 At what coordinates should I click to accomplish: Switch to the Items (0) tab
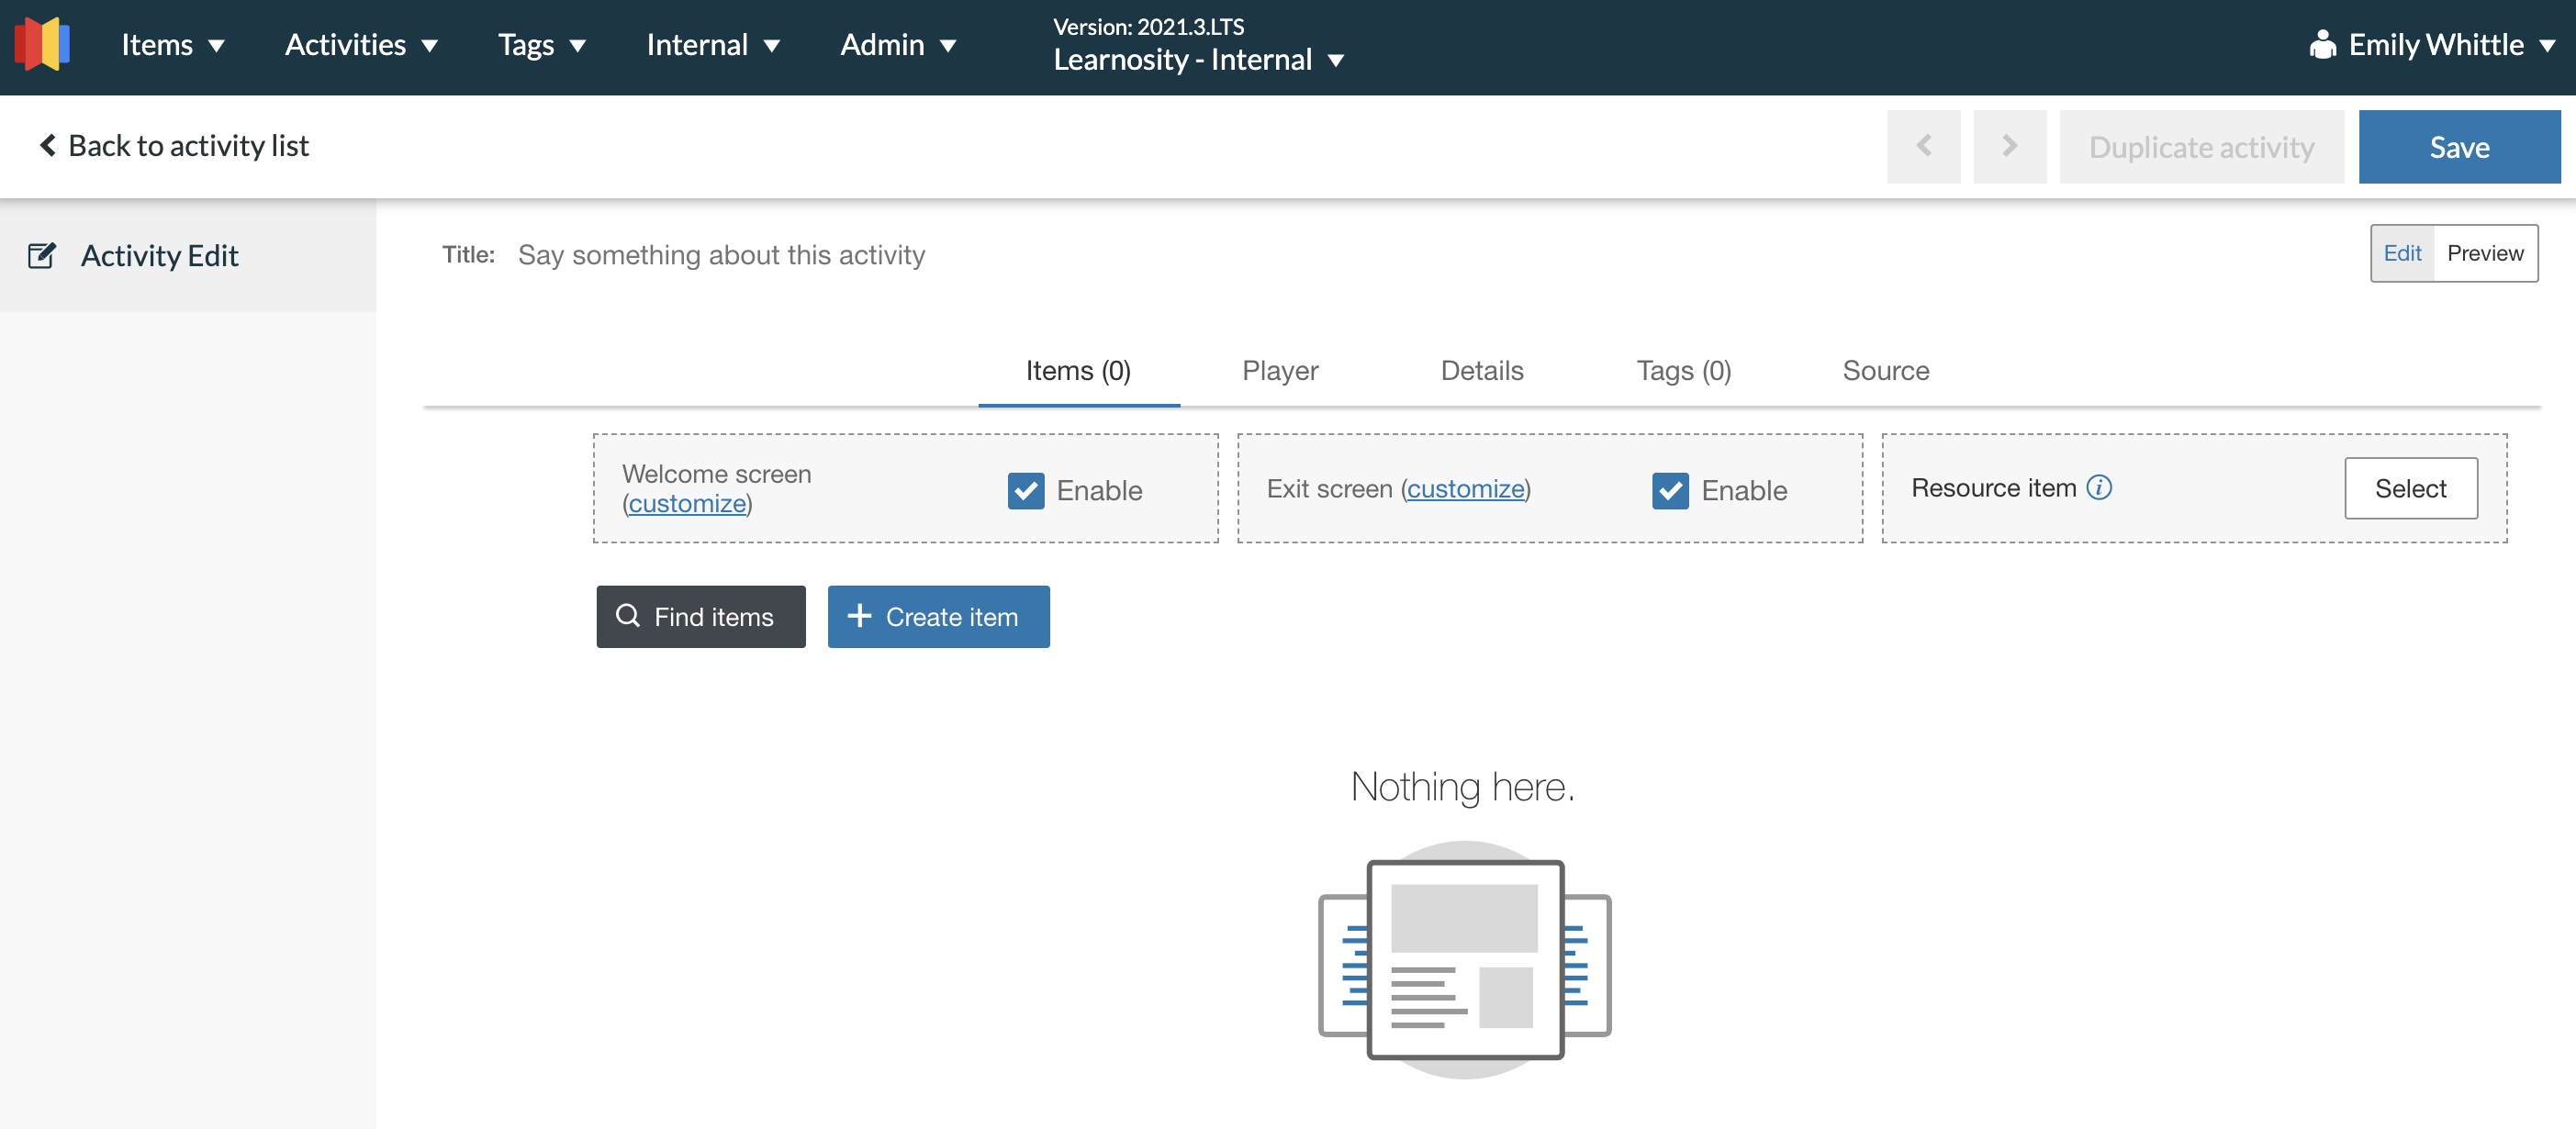pos(1078,371)
